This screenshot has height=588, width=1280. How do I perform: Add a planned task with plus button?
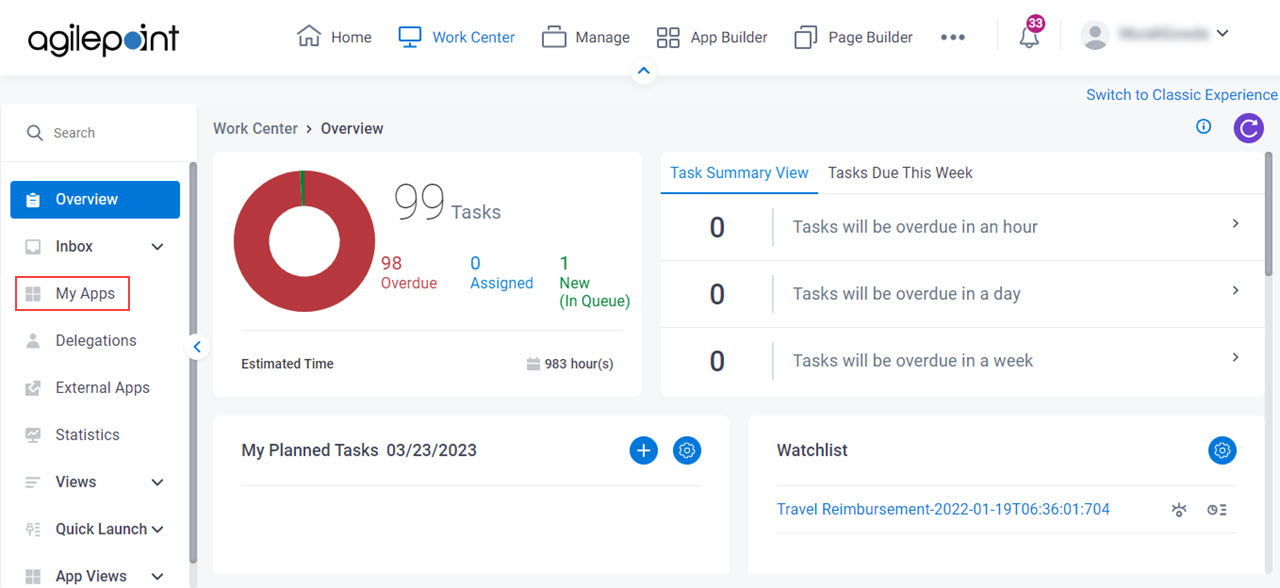coord(644,450)
